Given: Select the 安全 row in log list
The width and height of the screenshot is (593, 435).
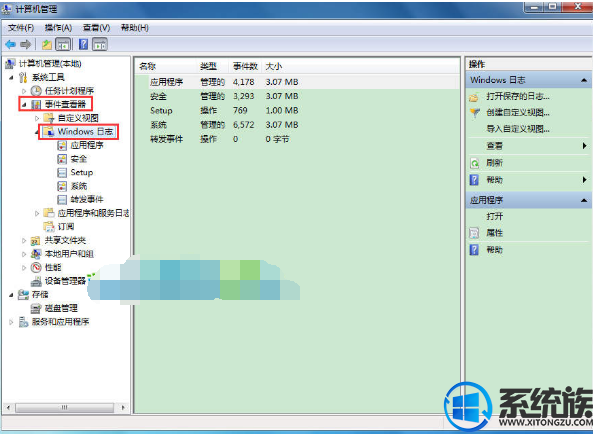Looking at the screenshot, I should tap(297, 96).
